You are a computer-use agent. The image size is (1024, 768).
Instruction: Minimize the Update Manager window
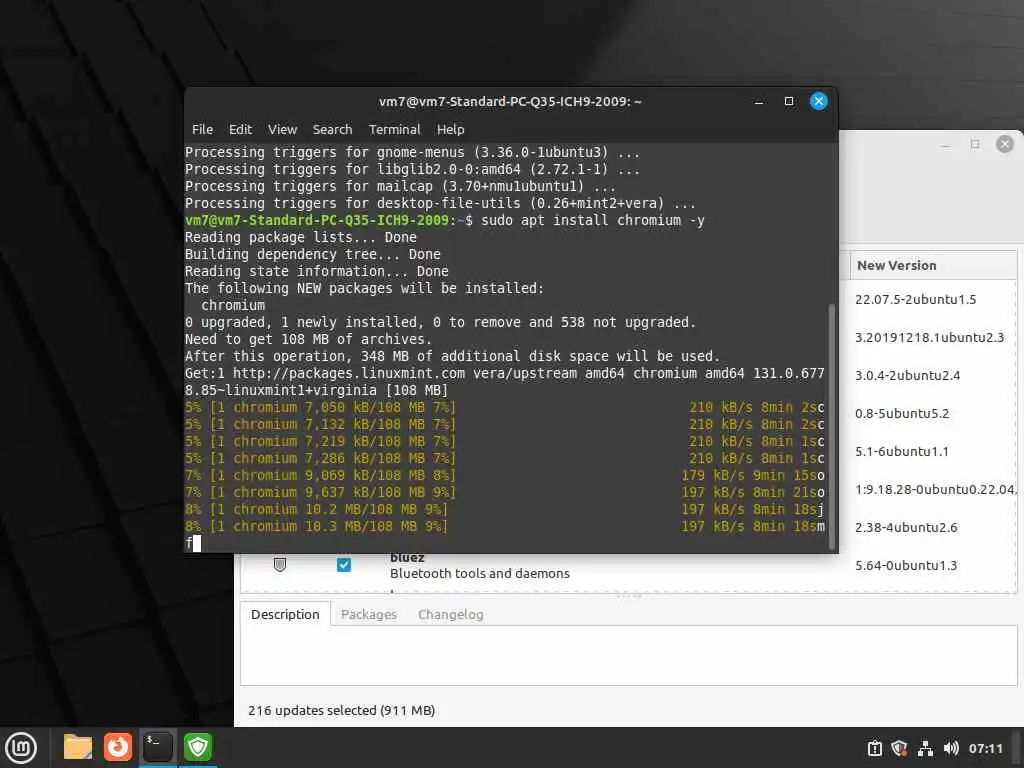(x=945, y=145)
